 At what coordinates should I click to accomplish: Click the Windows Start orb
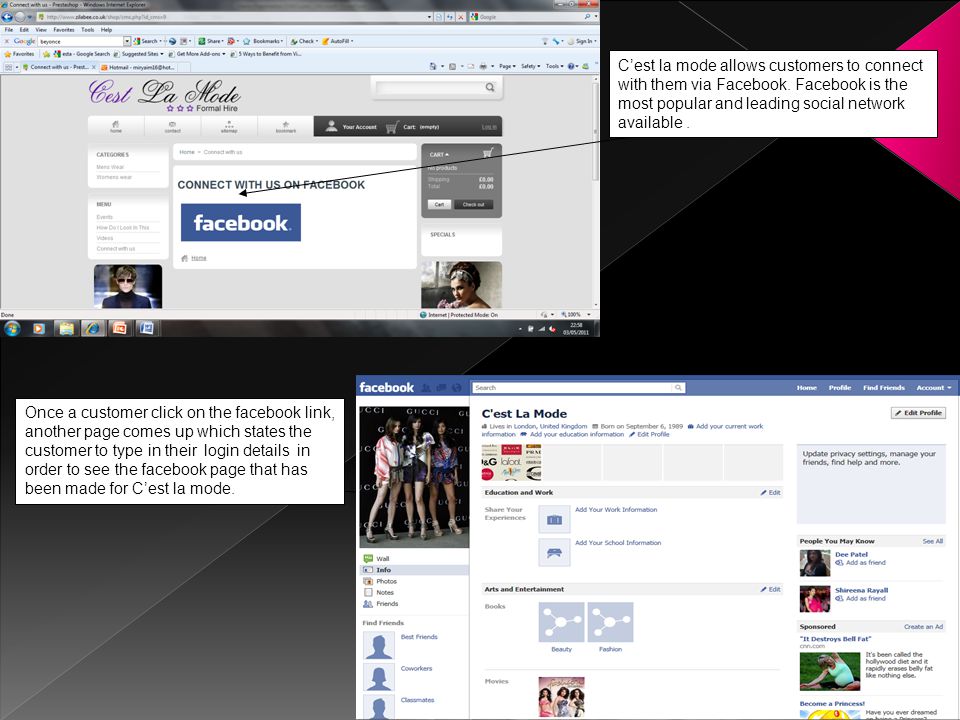pyautogui.click(x=12, y=329)
